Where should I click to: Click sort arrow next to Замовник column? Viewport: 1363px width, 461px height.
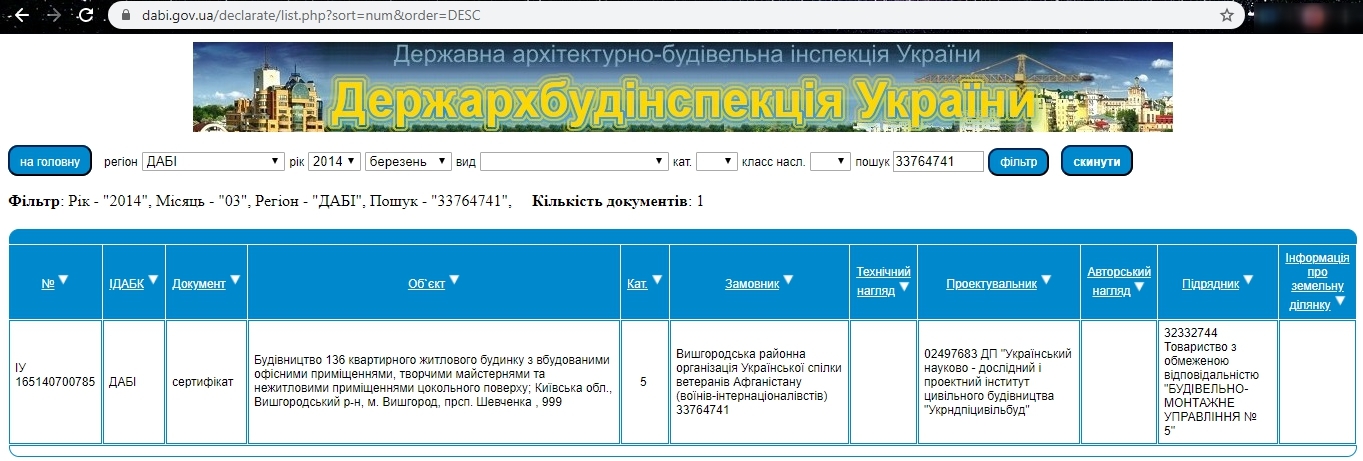tap(789, 280)
